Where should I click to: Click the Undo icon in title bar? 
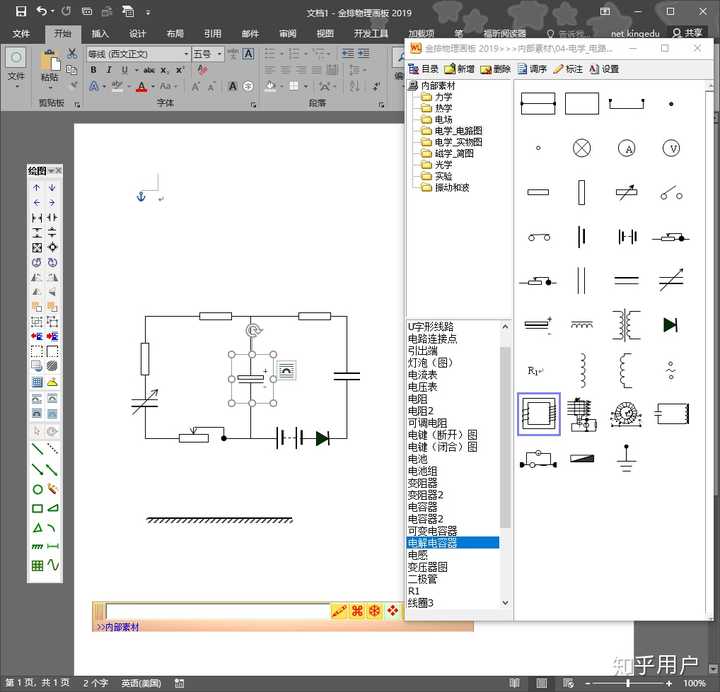point(42,11)
